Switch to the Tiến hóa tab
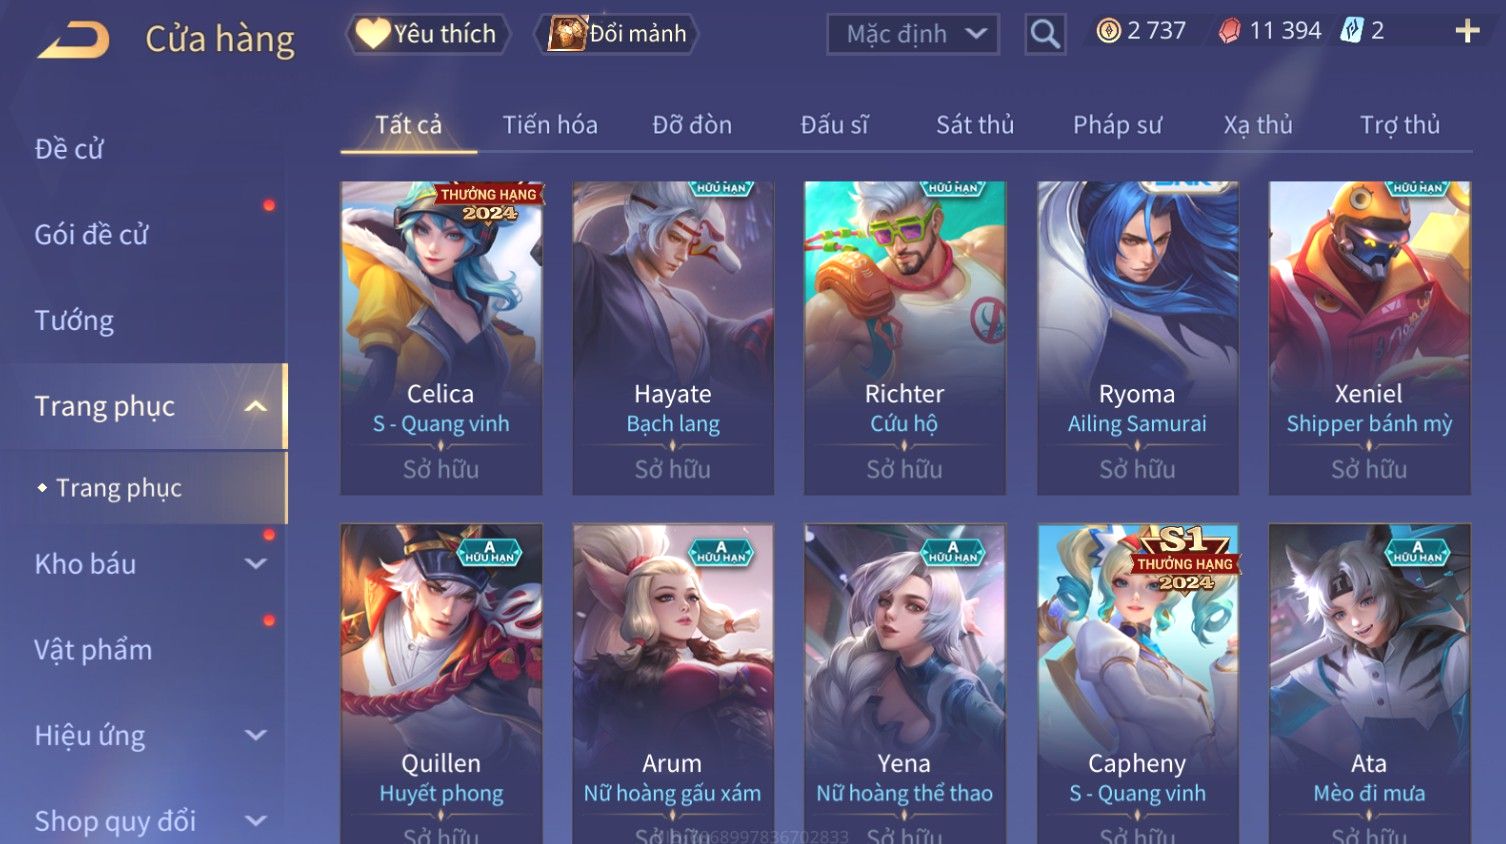Screen dimensions: 1506x844 tap(550, 125)
